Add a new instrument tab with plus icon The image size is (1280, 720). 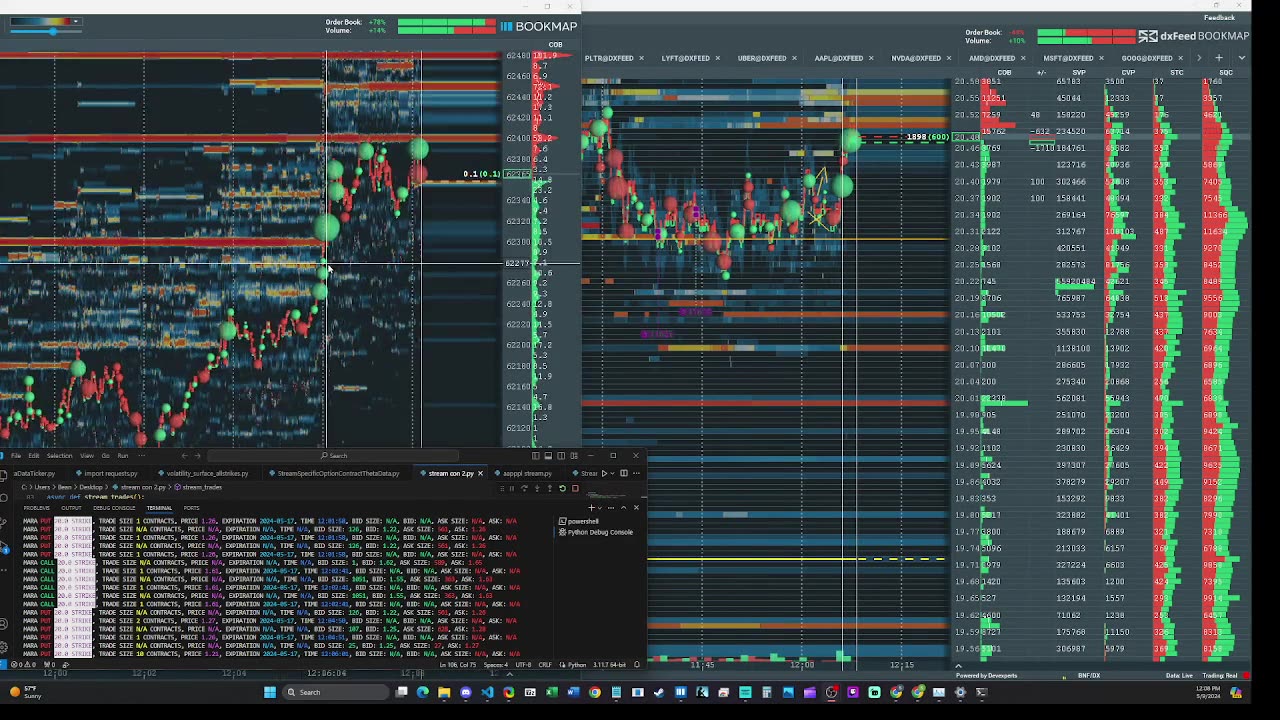pos(1219,58)
